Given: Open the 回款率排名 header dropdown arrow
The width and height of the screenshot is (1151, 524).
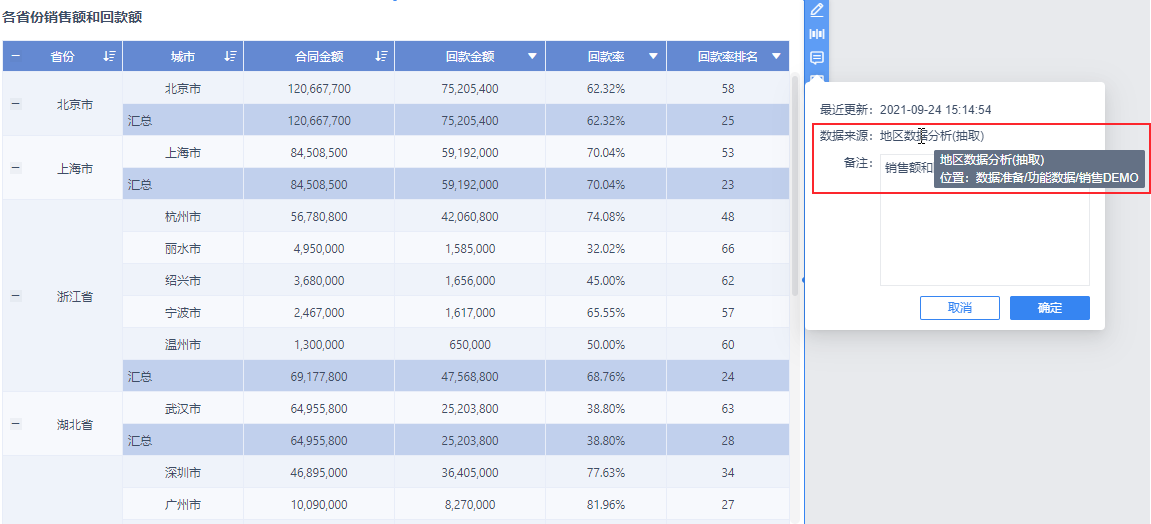Looking at the screenshot, I should (x=775, y=57).
